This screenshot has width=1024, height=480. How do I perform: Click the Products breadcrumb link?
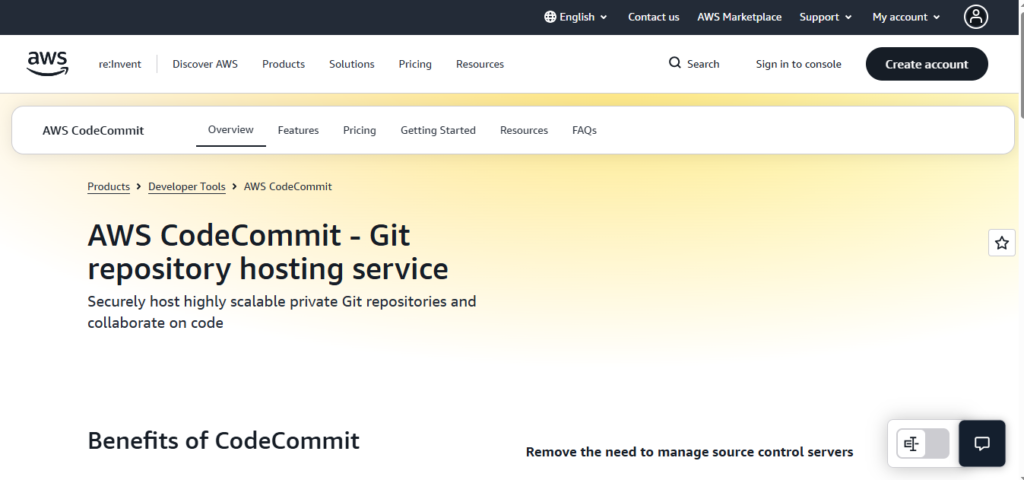click(108, 187)
